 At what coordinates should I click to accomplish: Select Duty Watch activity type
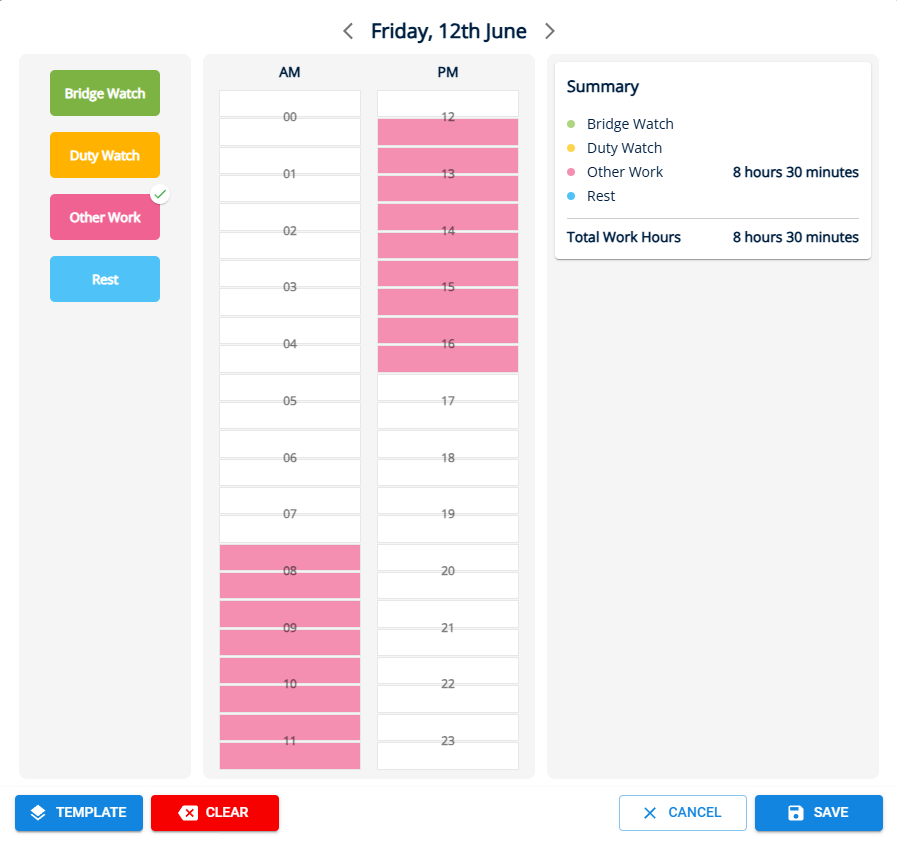click(x=105, y=155)
